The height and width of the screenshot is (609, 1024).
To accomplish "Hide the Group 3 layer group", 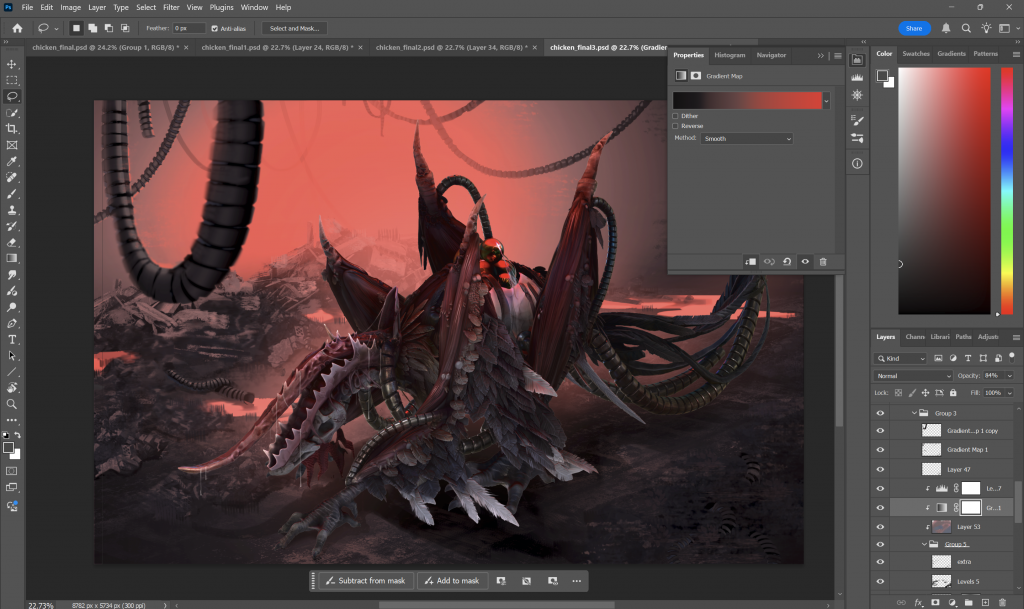I will click(x=880, y=413).
